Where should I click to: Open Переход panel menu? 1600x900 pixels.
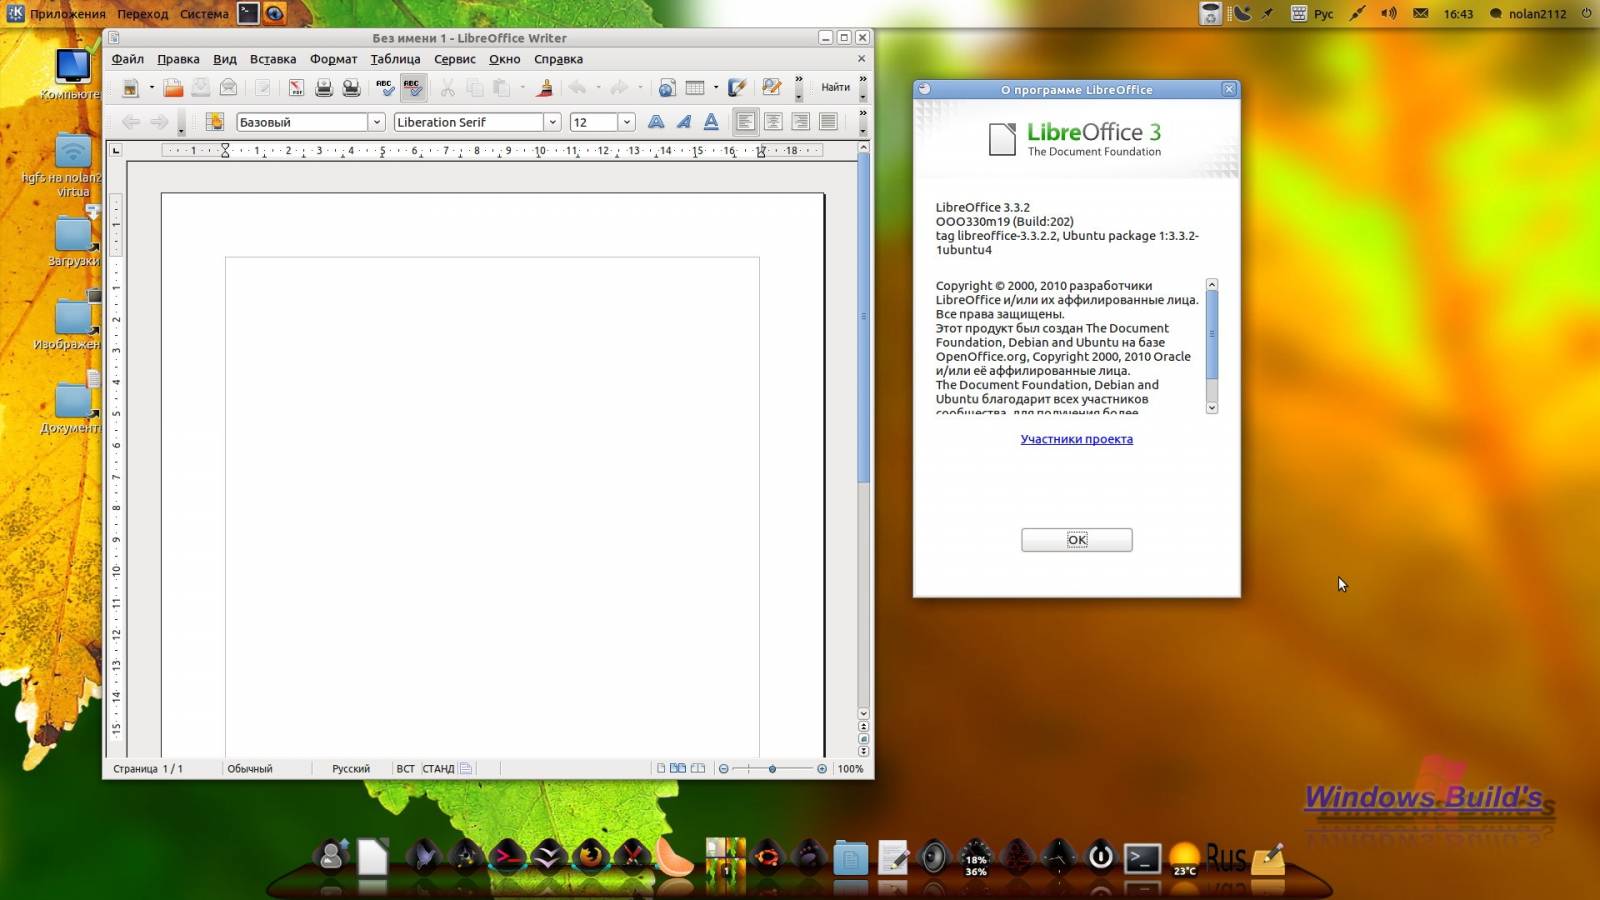click(x=143, y=14)
